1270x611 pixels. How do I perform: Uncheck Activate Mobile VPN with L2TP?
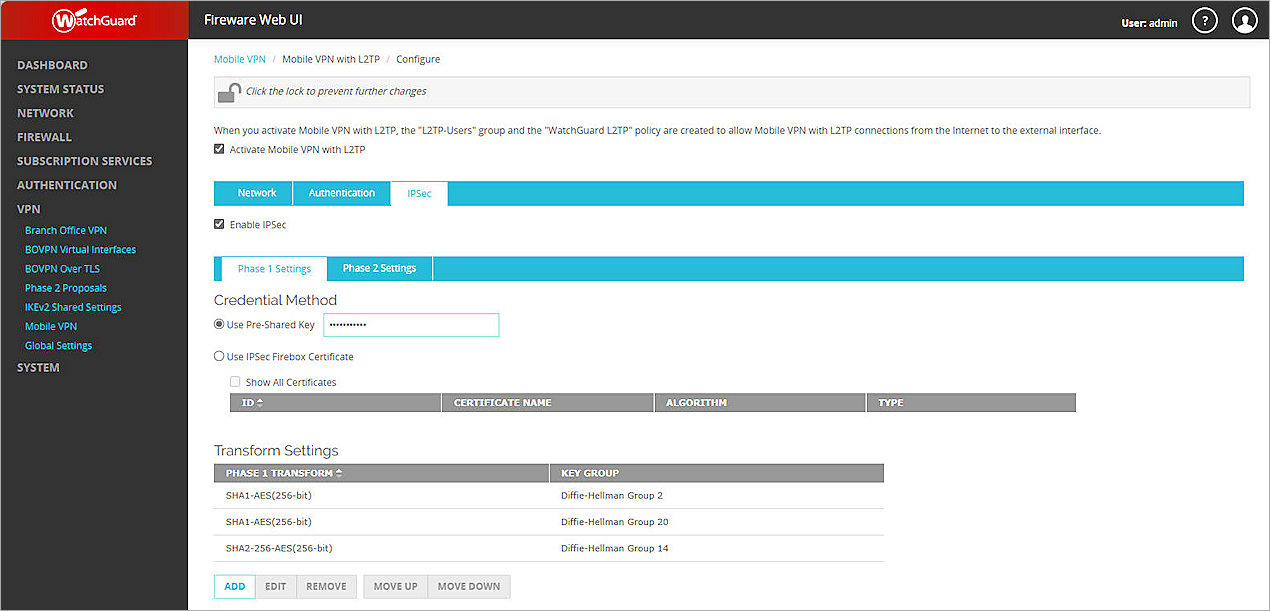click(219, 148)
